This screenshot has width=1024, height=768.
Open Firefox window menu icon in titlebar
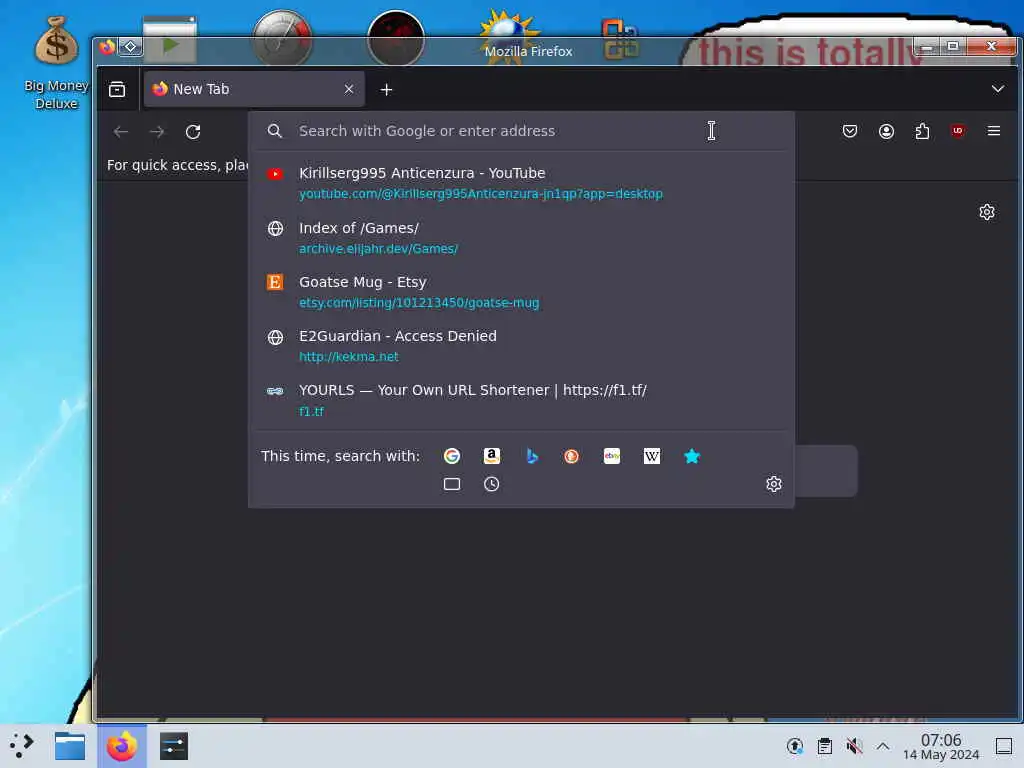pos(107,47)
